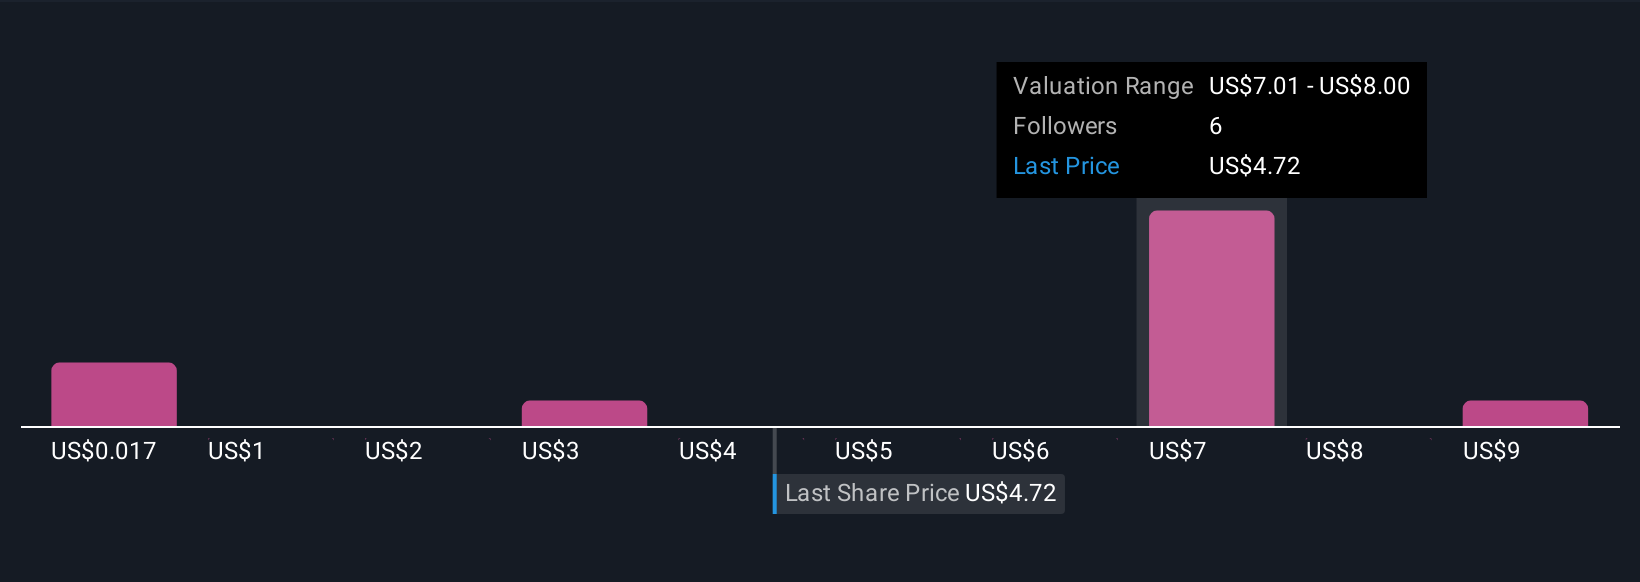Viewport: 1640px width, 582px height.
Task: Click the US$4 axis label
Action: click(708, 451)
